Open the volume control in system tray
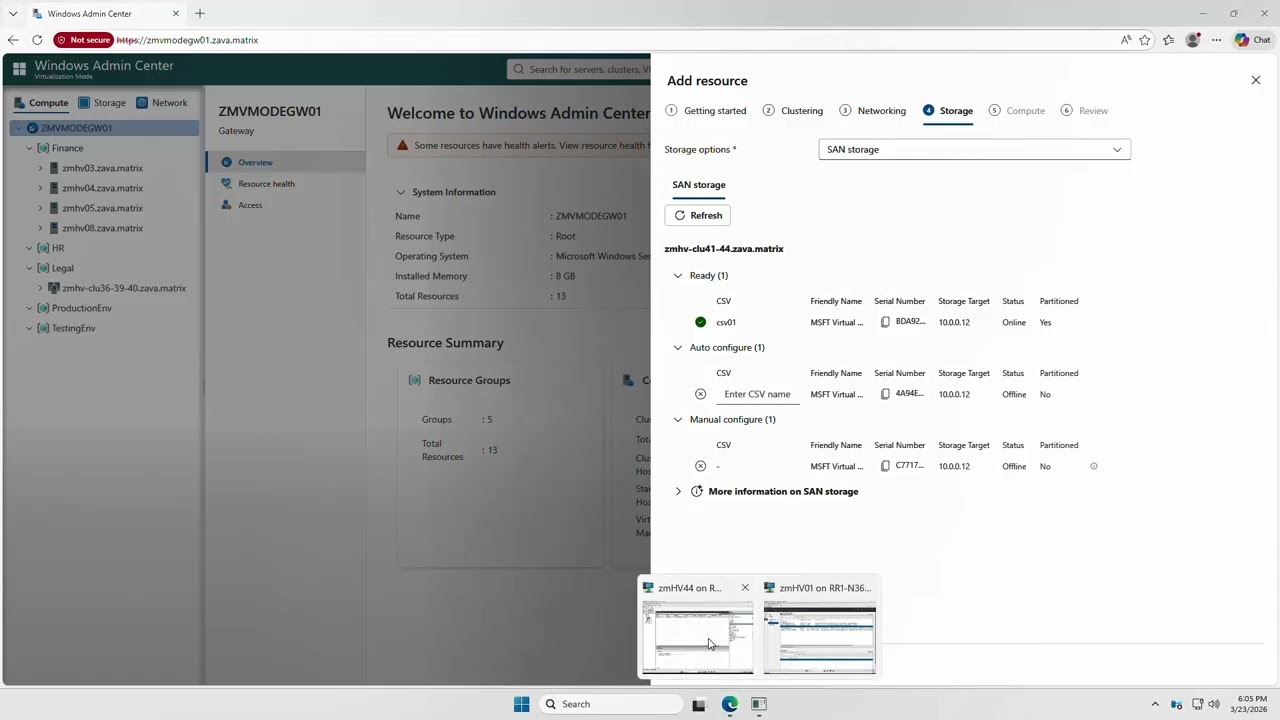Viewport: 1280px width, 720px height. [1214, 704]
